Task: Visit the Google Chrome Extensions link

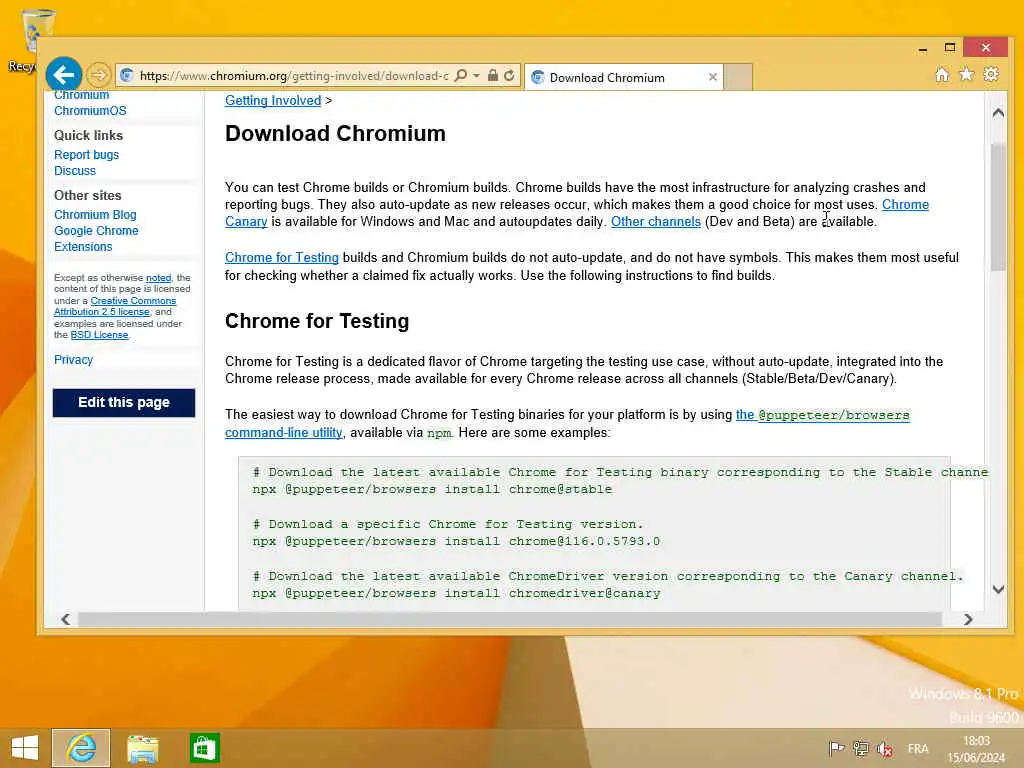Action: click(96, 238)
